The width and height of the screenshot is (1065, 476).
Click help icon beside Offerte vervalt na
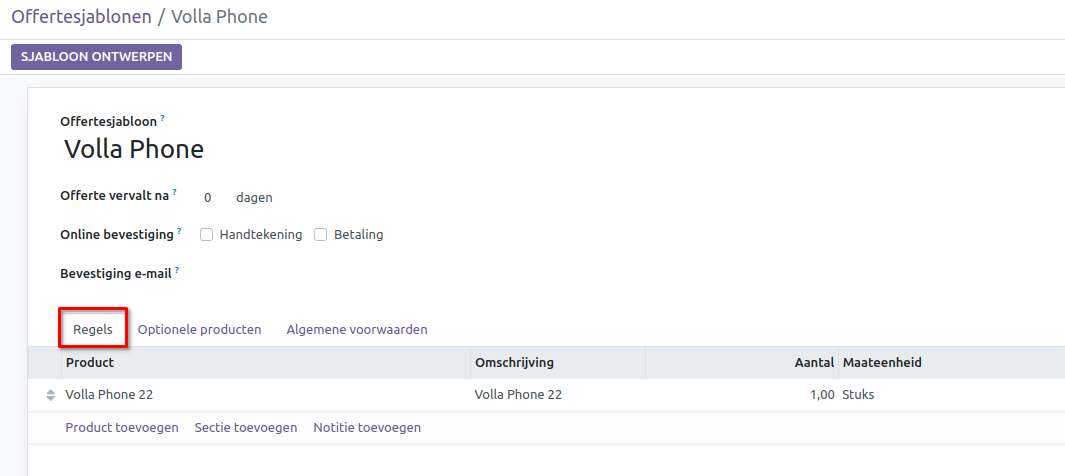coord(174,193)
